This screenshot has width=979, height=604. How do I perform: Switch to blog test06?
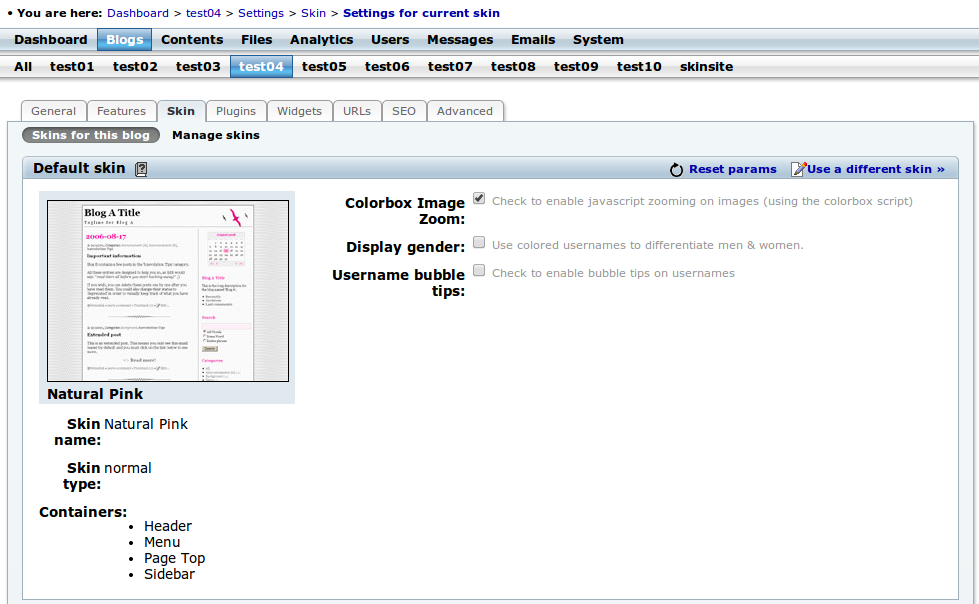pyautogui.click(x=387, y=67)
